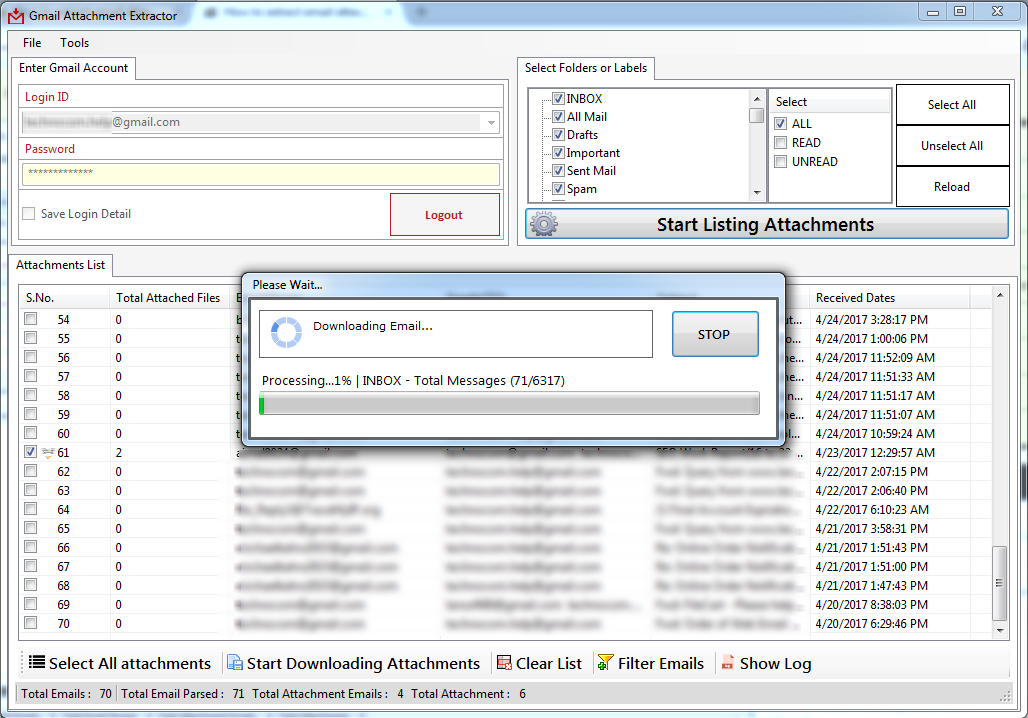Click Filter Emails toolbar label

[661, 664]
